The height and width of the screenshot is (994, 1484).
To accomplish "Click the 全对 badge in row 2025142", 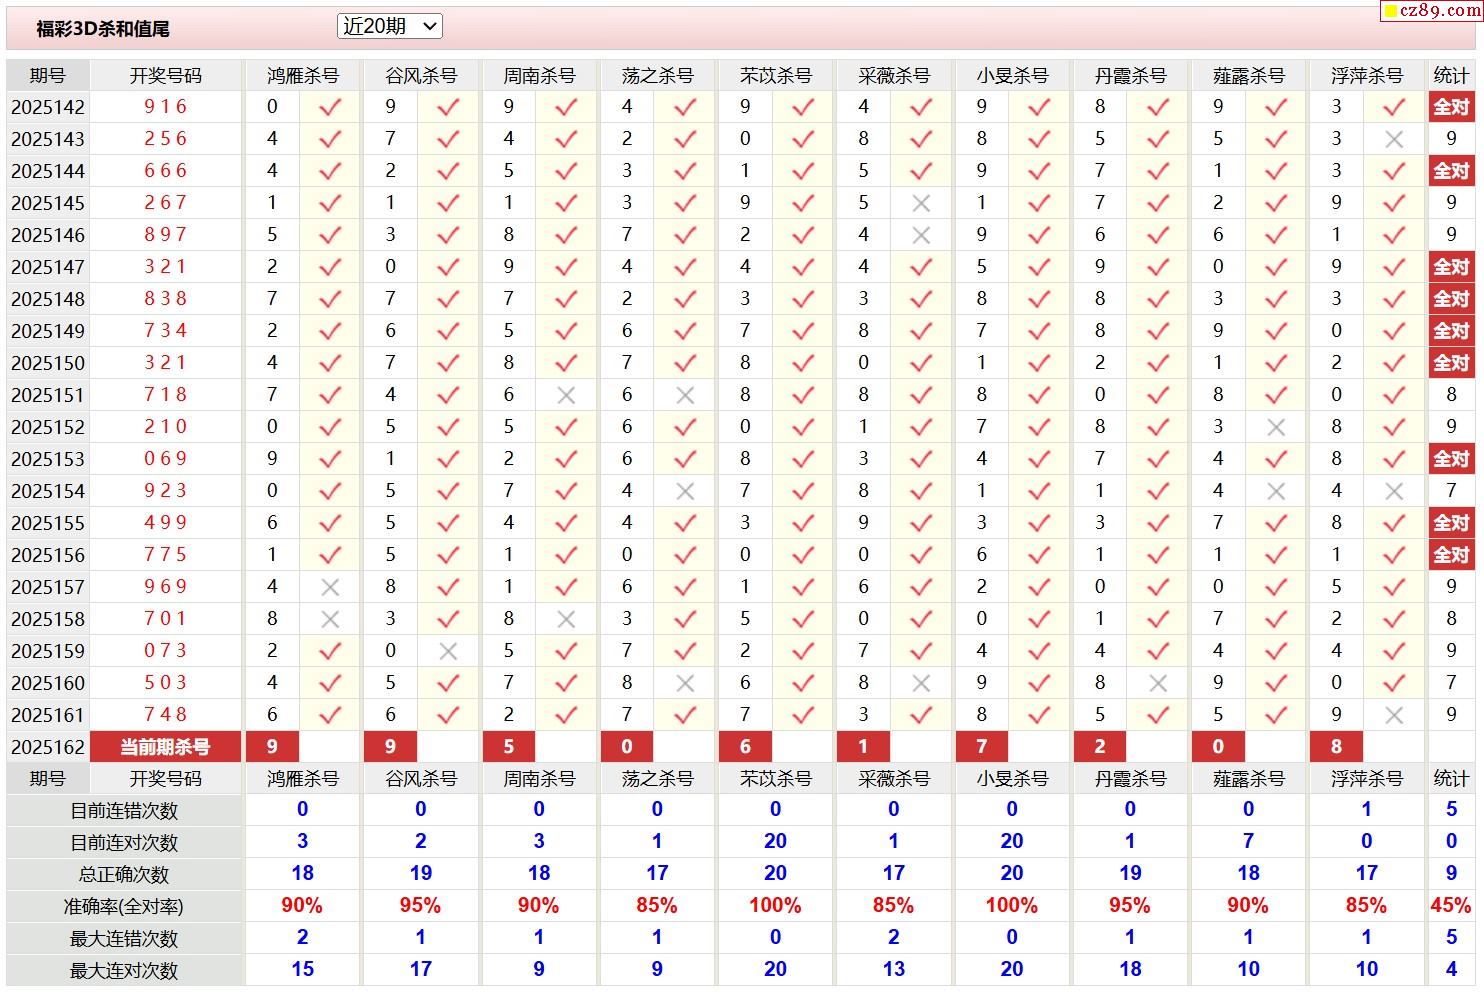I will (1451, 107).
